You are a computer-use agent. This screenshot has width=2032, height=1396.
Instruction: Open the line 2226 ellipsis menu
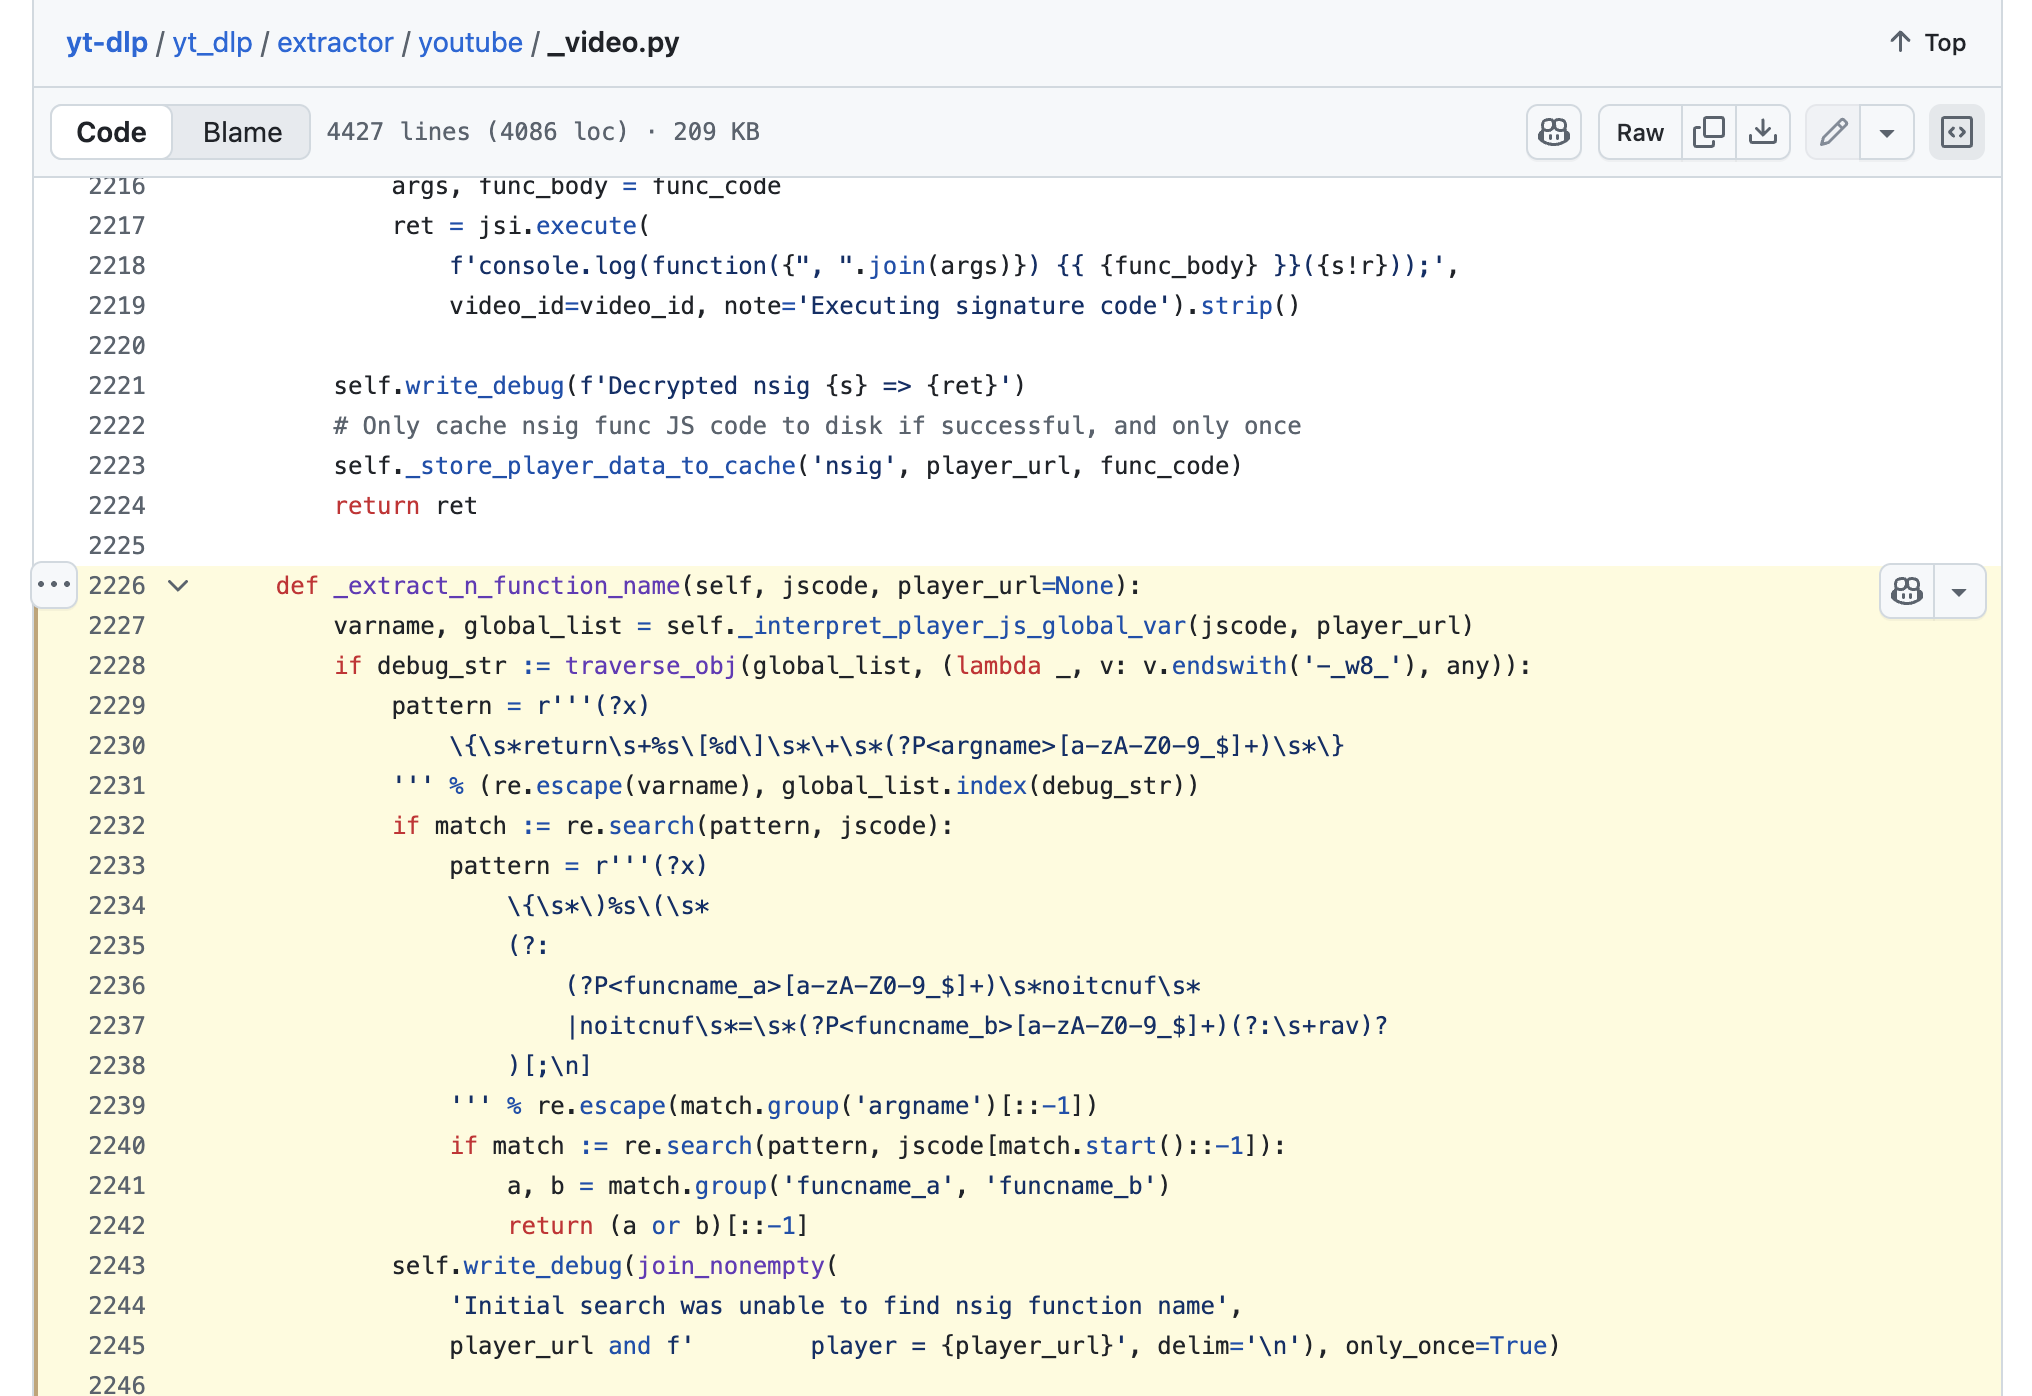pos(54,584)
